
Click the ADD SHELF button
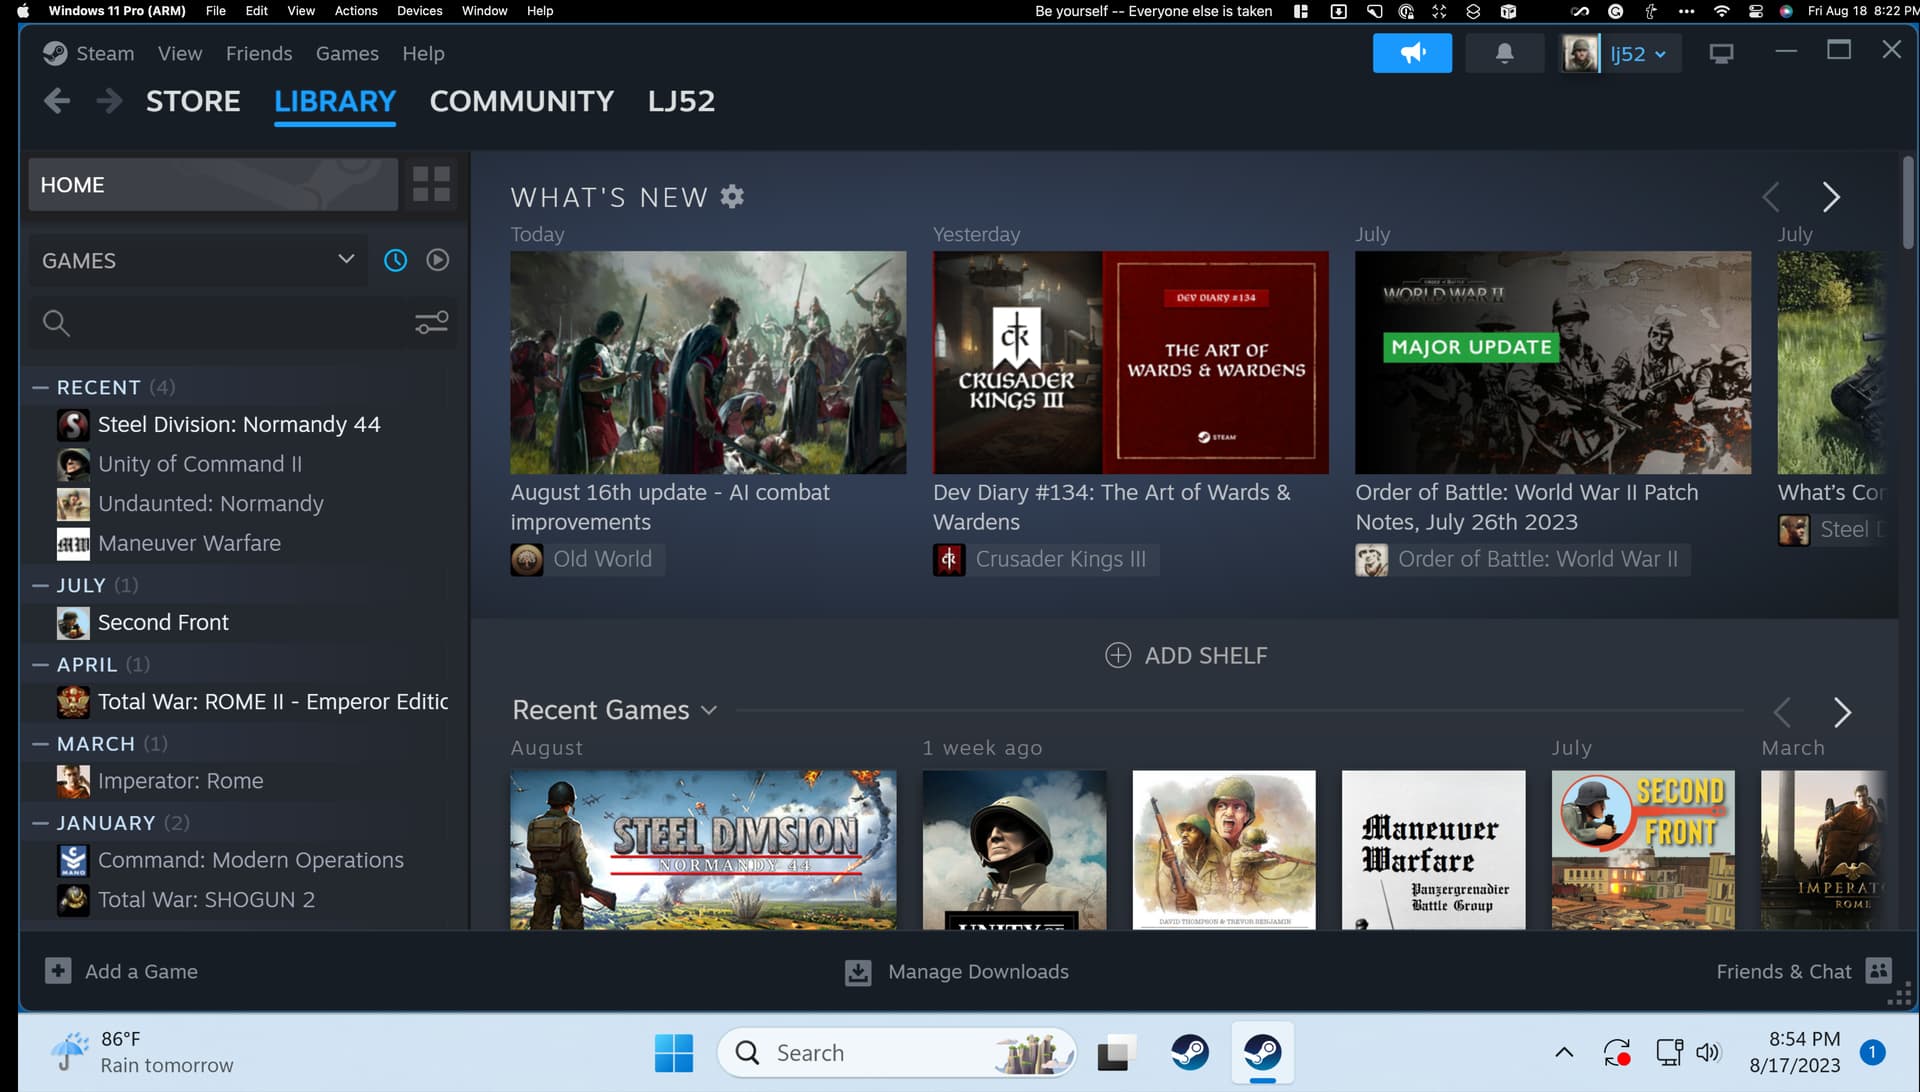[1186, 656]
